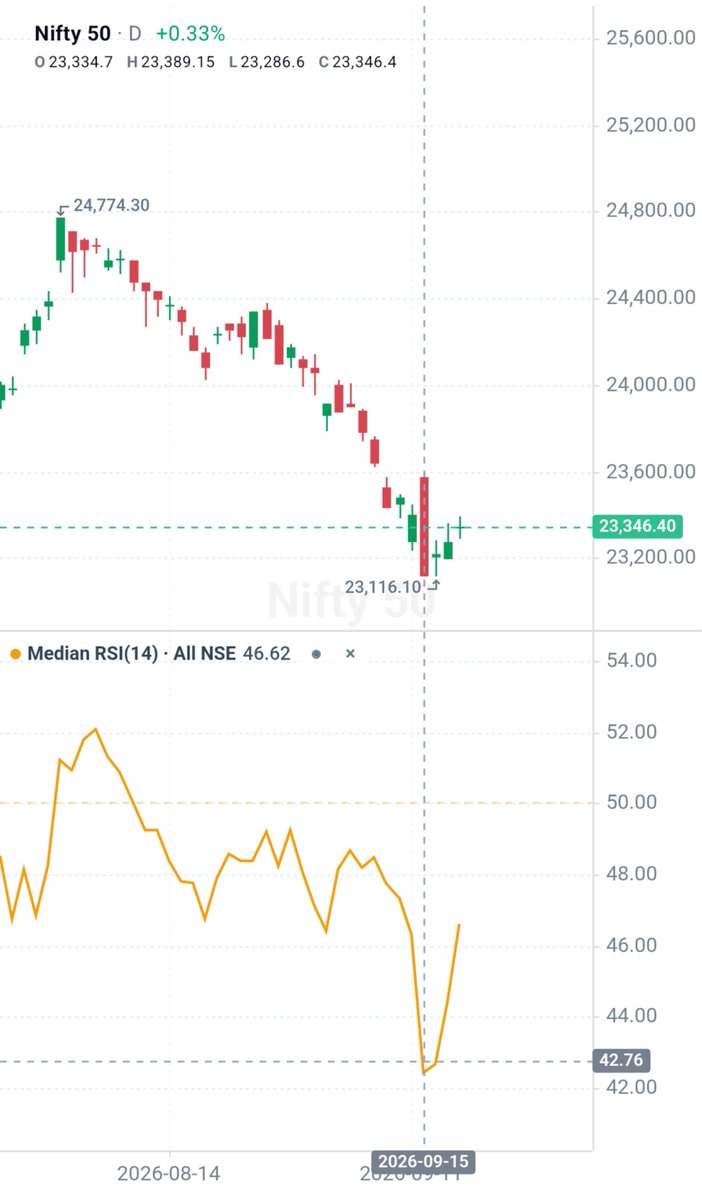Click the Median RSI value 46.62 in the legend
This screenshot has width=702, height=1200.
coord(266,654)
